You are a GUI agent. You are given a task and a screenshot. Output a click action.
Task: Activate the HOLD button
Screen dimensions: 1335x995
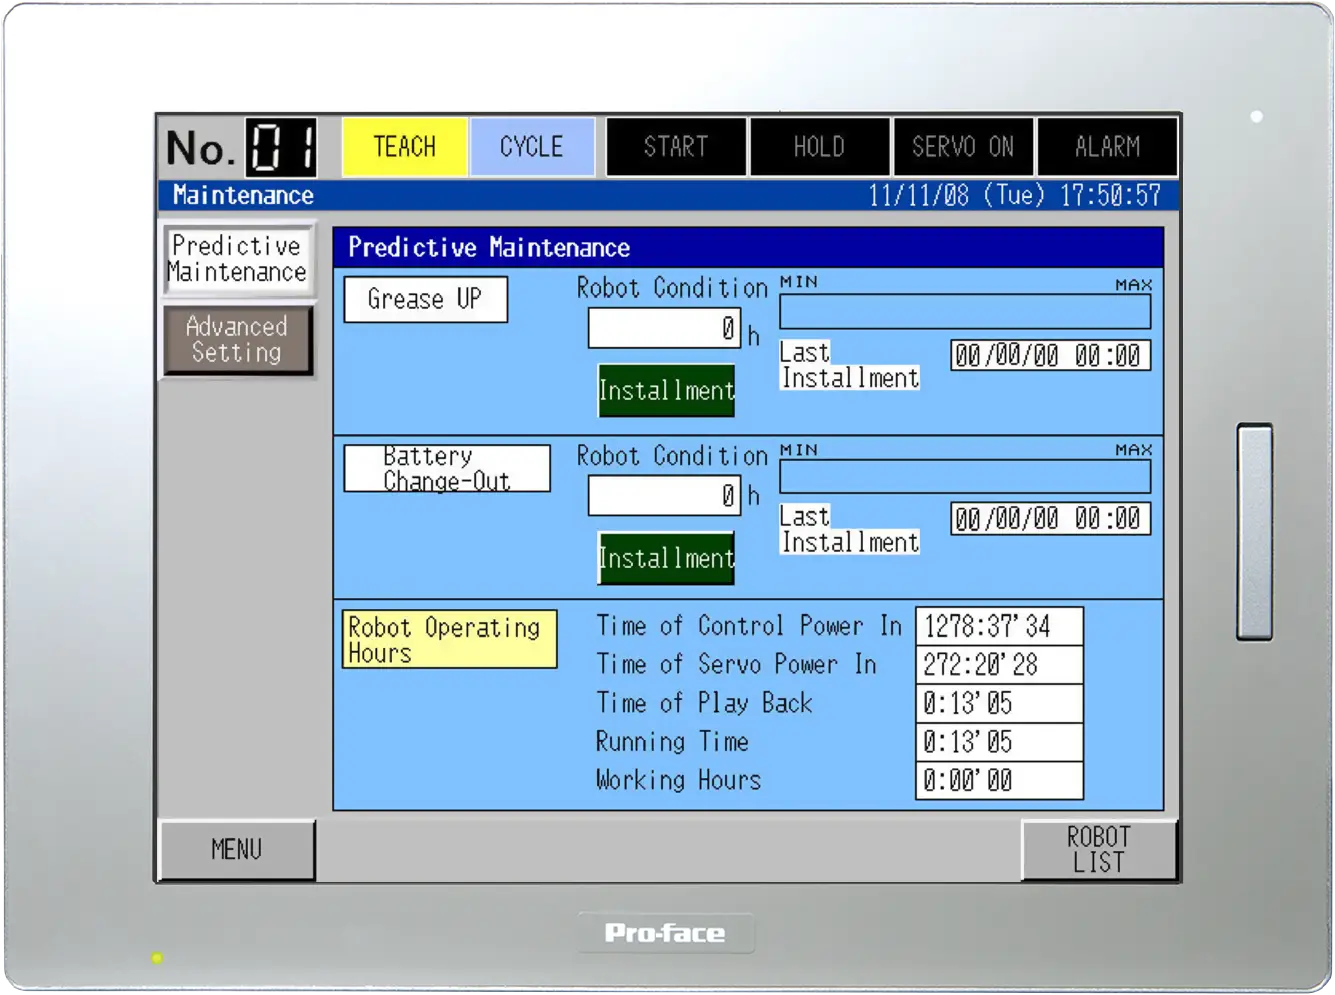819,147
